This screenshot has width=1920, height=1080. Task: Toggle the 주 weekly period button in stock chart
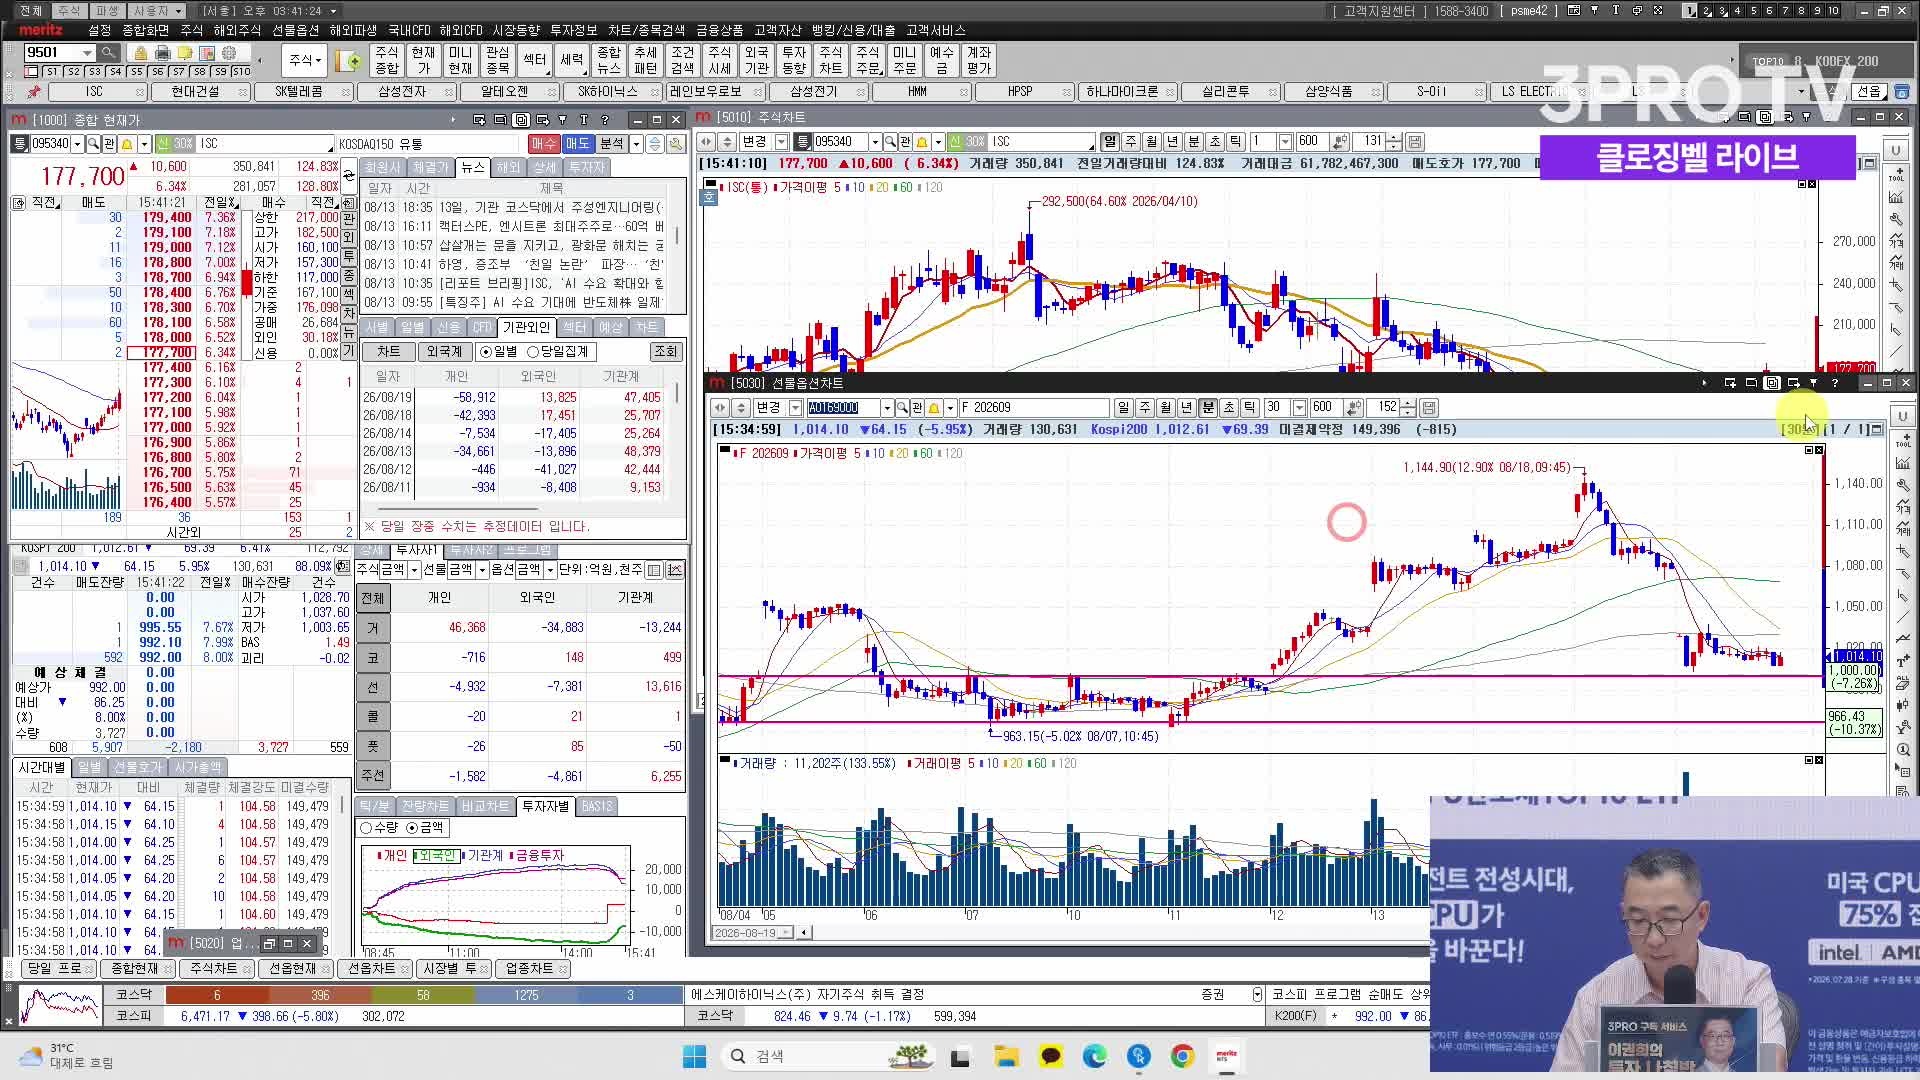click(1131, 142)
